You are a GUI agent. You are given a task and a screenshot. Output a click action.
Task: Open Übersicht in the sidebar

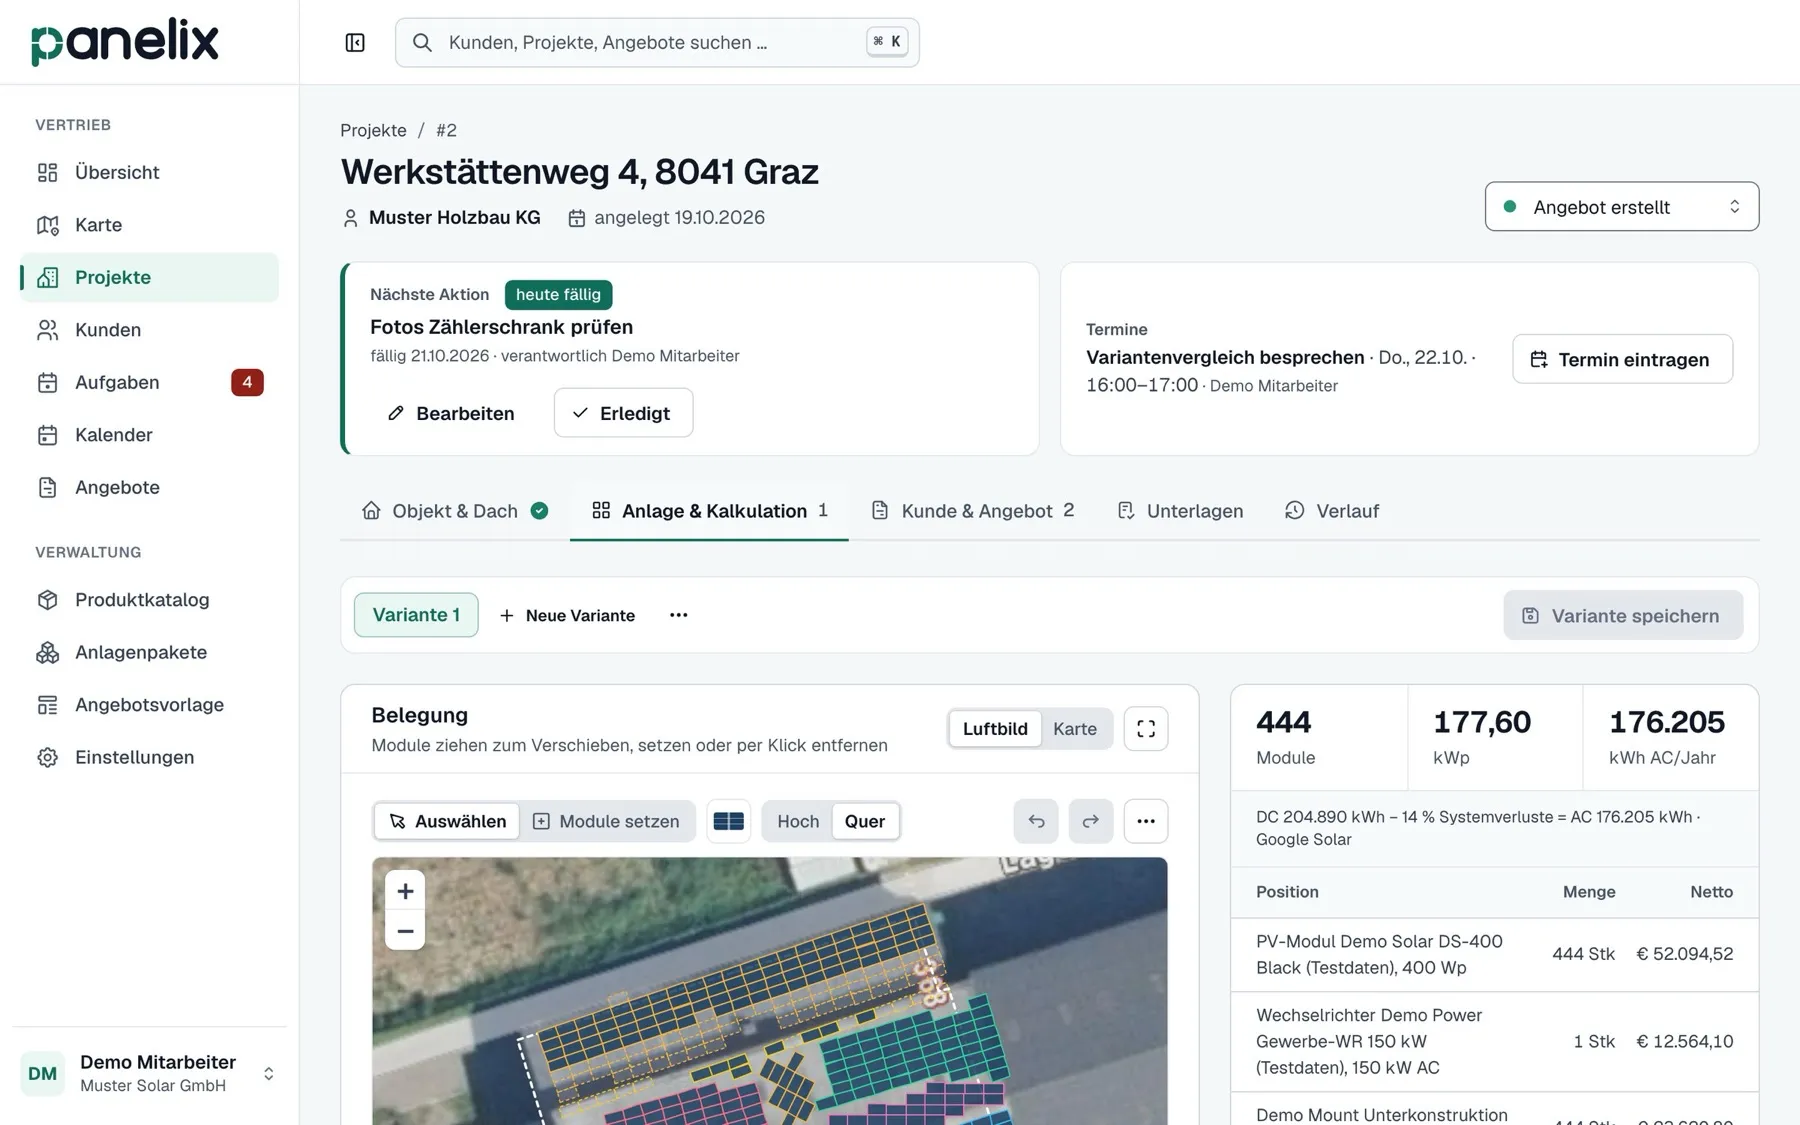tap(149, 172)
